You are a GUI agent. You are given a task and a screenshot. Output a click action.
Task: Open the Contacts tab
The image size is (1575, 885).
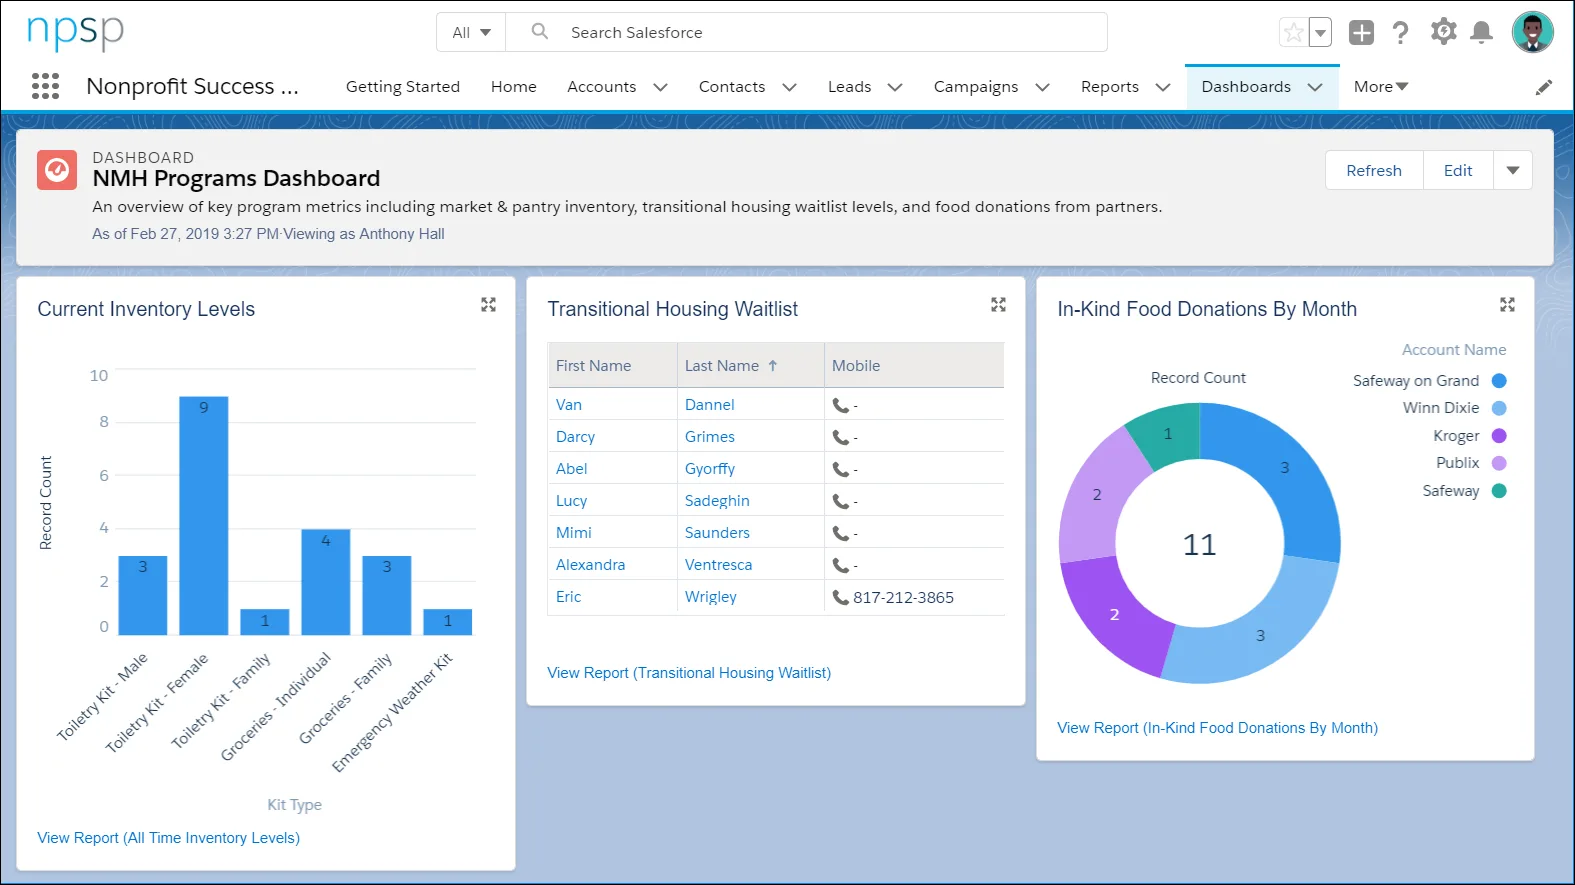pyautogui.click(x=732, y=87)
